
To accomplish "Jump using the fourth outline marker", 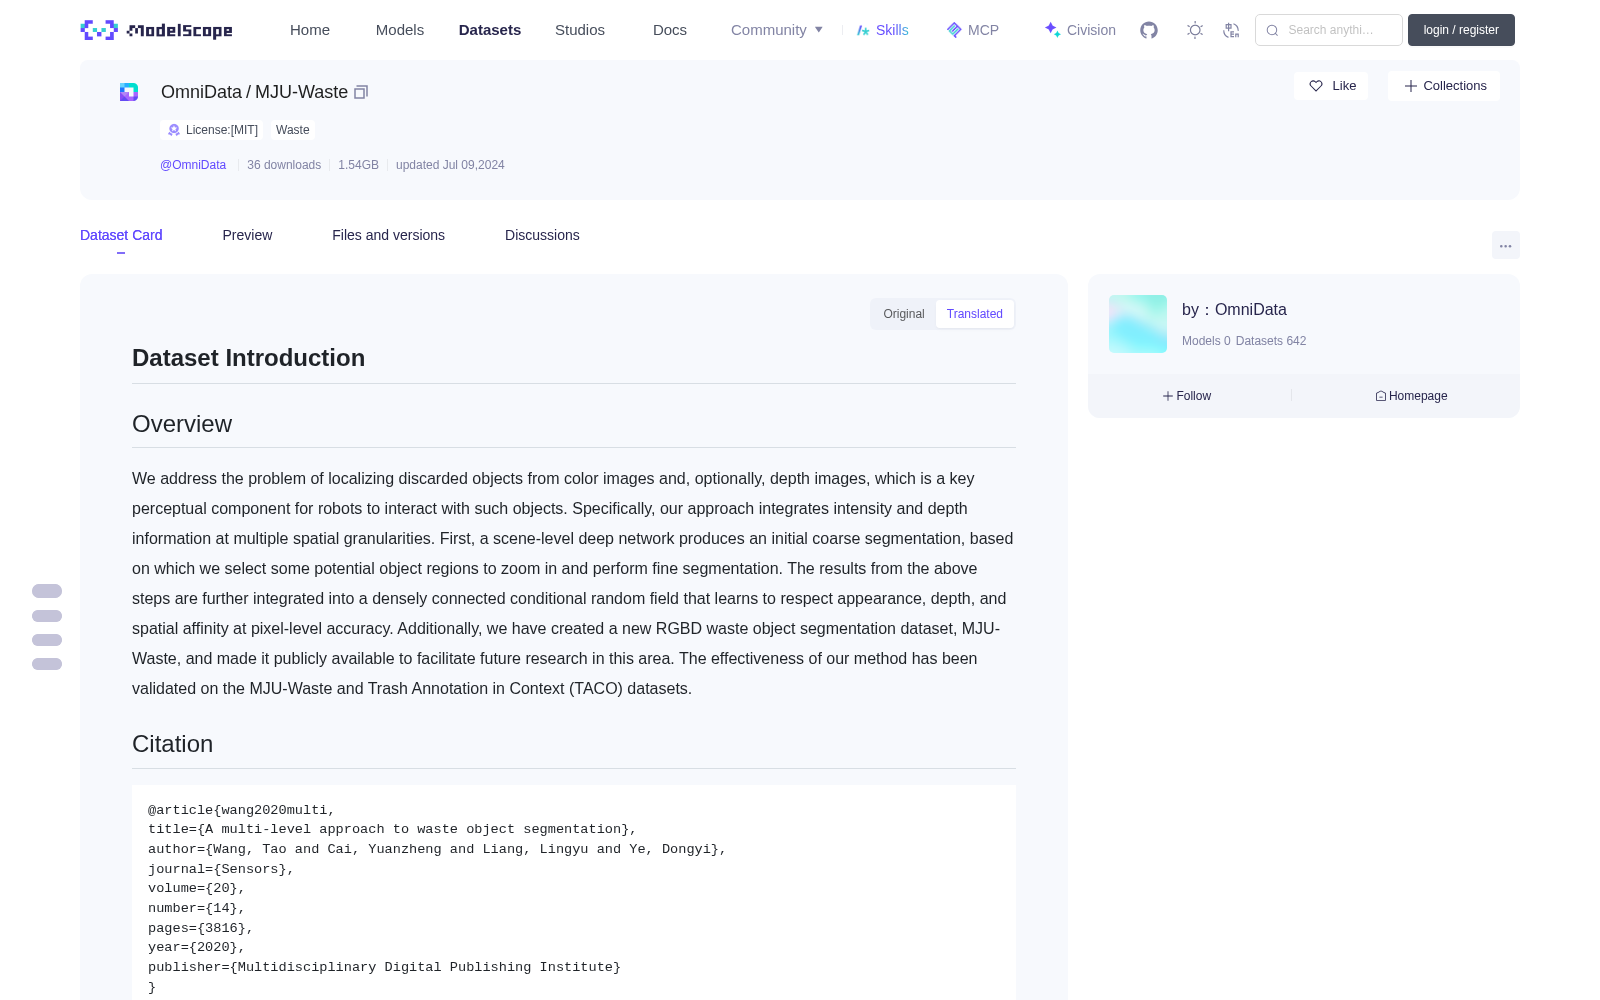I will 47,664.
